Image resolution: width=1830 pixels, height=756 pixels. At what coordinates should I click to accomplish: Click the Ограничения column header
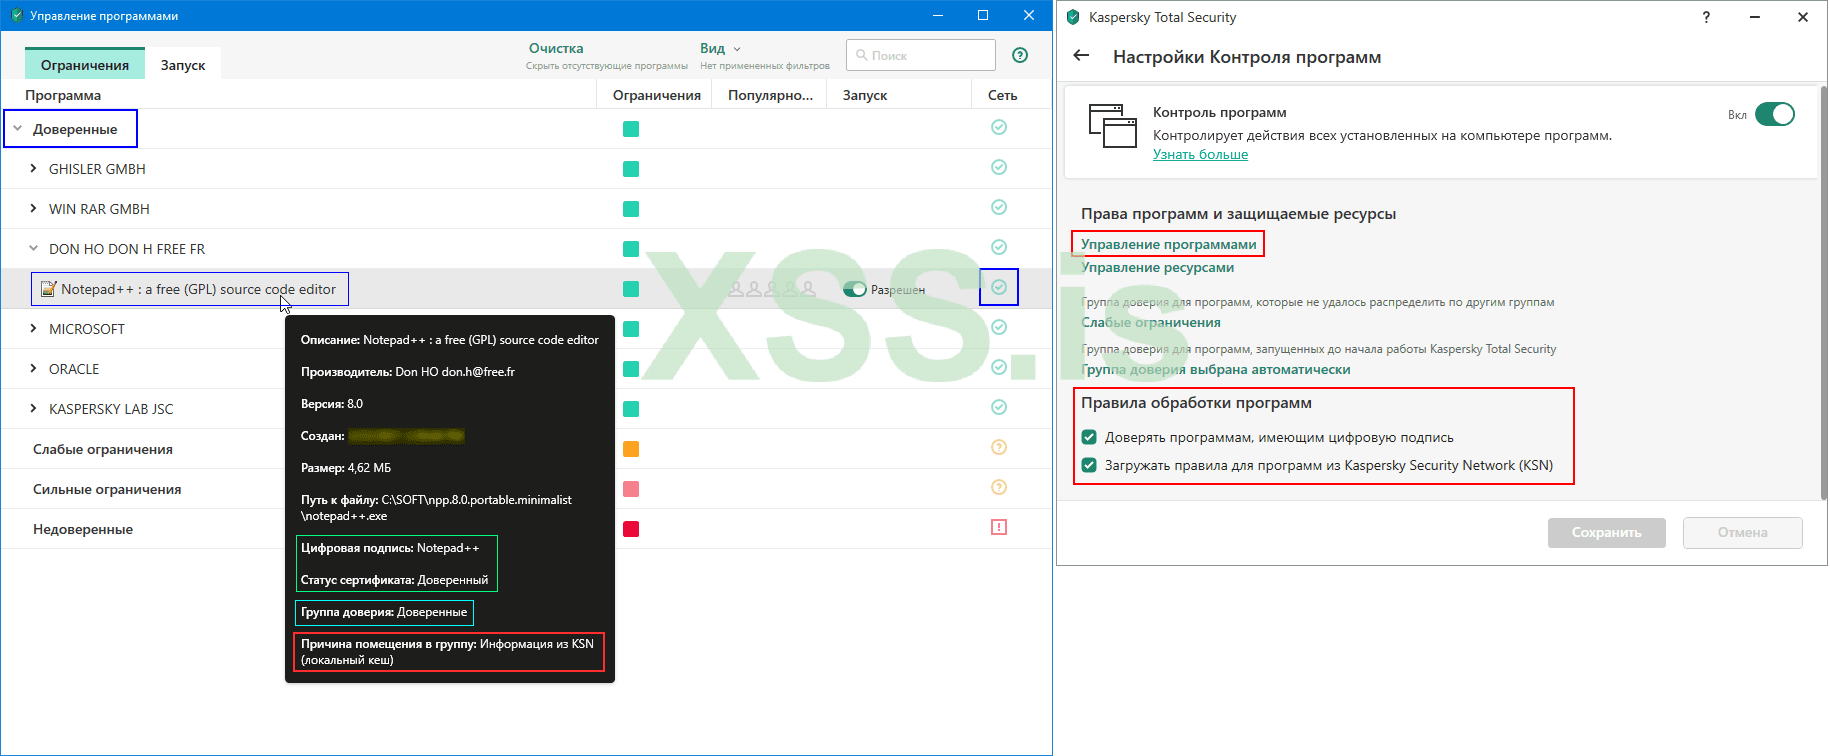(x=657, y=95)
